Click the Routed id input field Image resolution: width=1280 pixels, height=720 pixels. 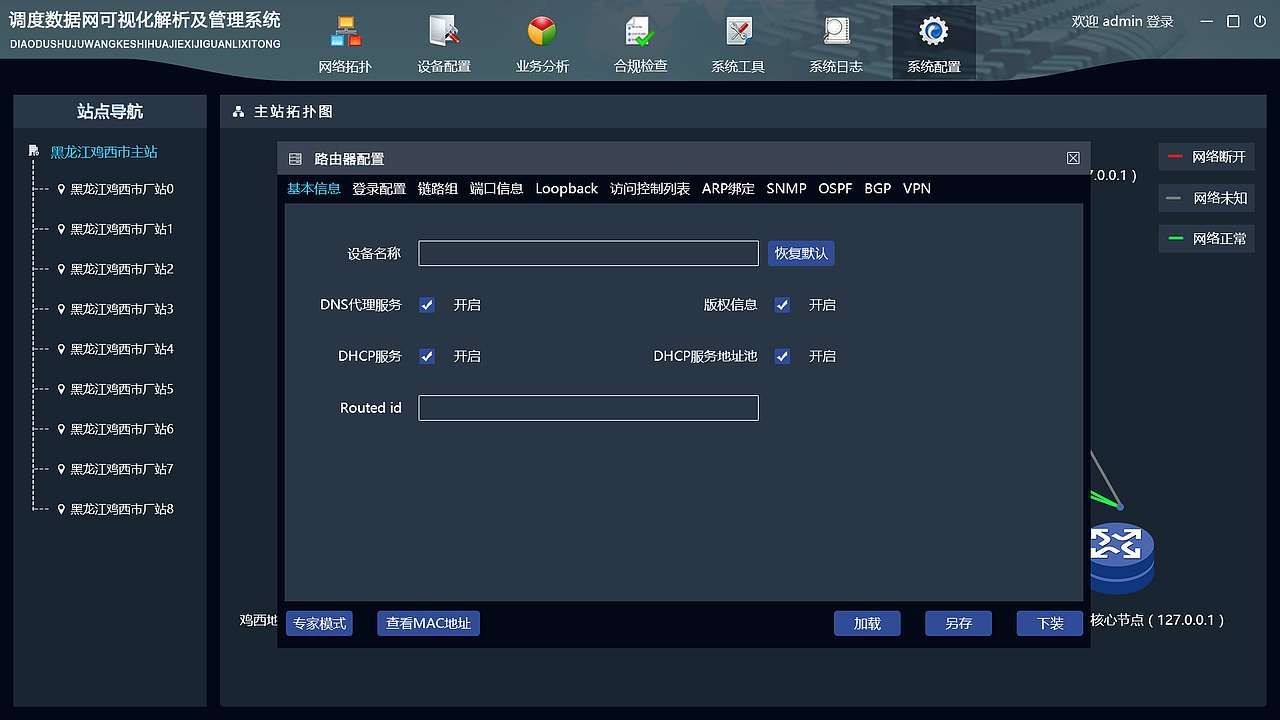coord(588,407)
